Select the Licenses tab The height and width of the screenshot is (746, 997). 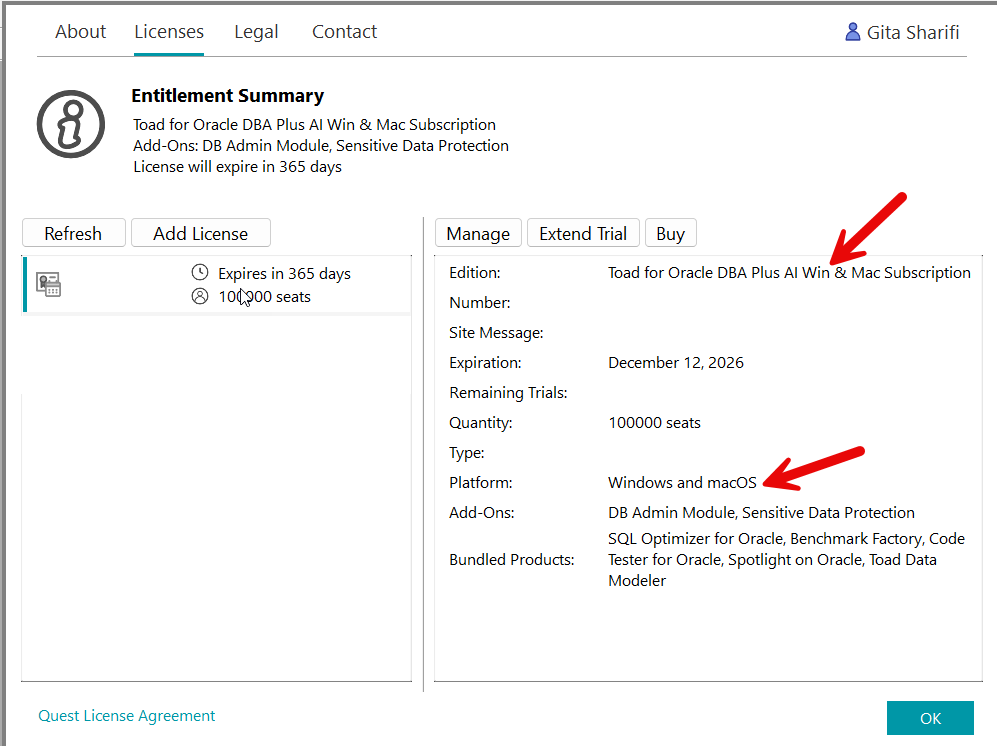(x=169, y=32)
